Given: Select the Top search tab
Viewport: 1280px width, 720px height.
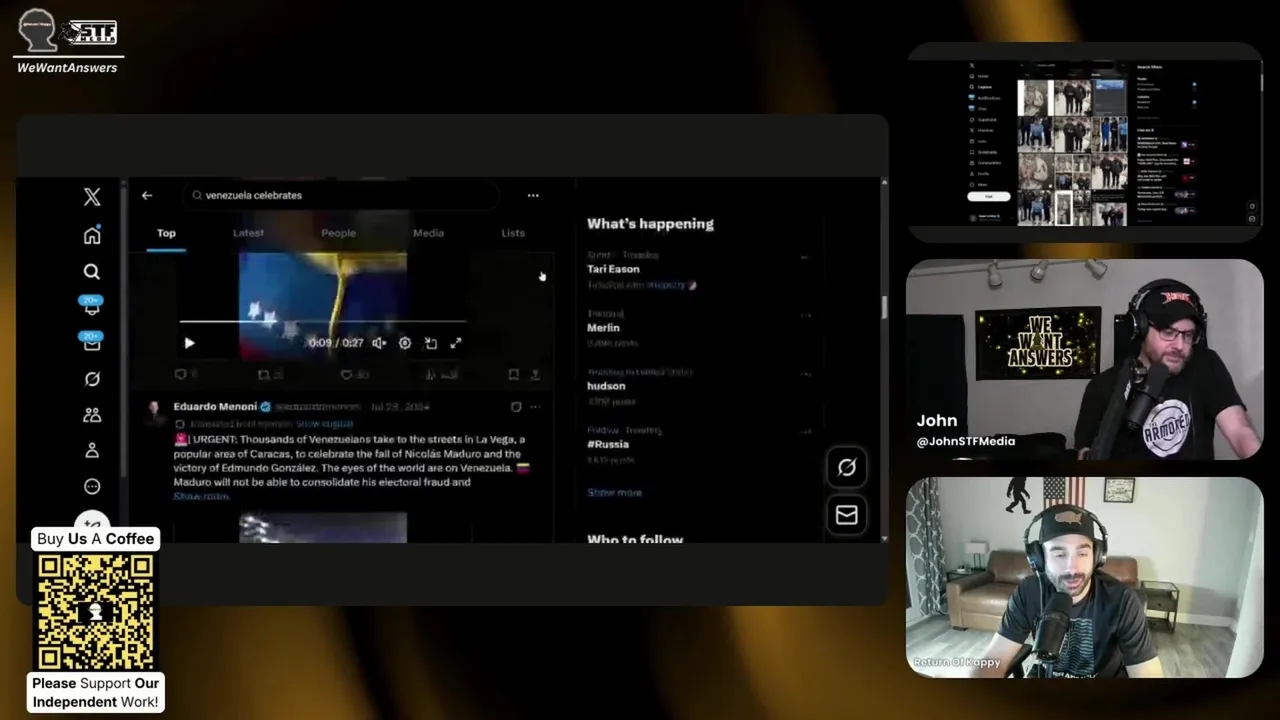Looking at the screenshot, I should tap(166, 233).
